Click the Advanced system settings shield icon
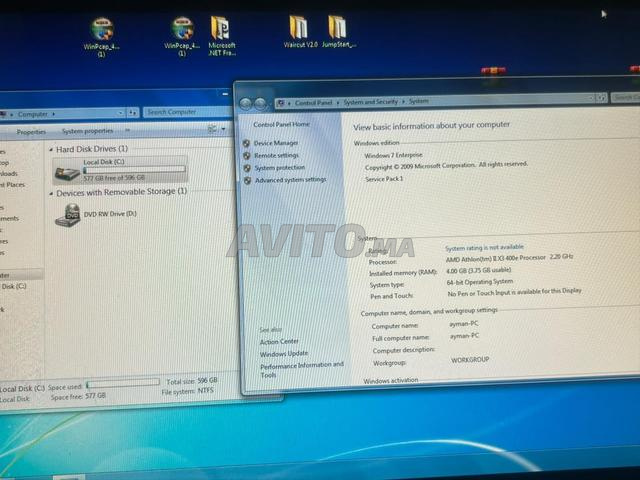 coord(247,180)
